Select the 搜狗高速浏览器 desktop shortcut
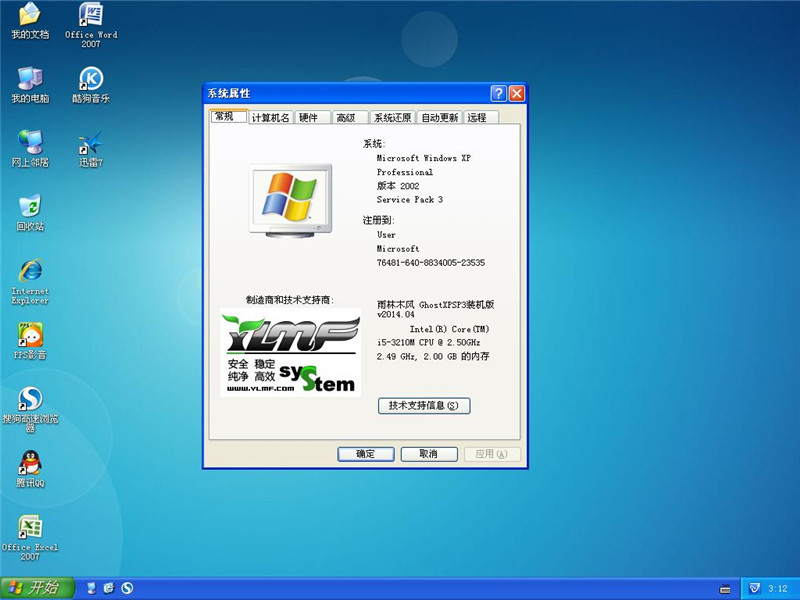Viewport: 800px width, 600px height. pos(30,410)
